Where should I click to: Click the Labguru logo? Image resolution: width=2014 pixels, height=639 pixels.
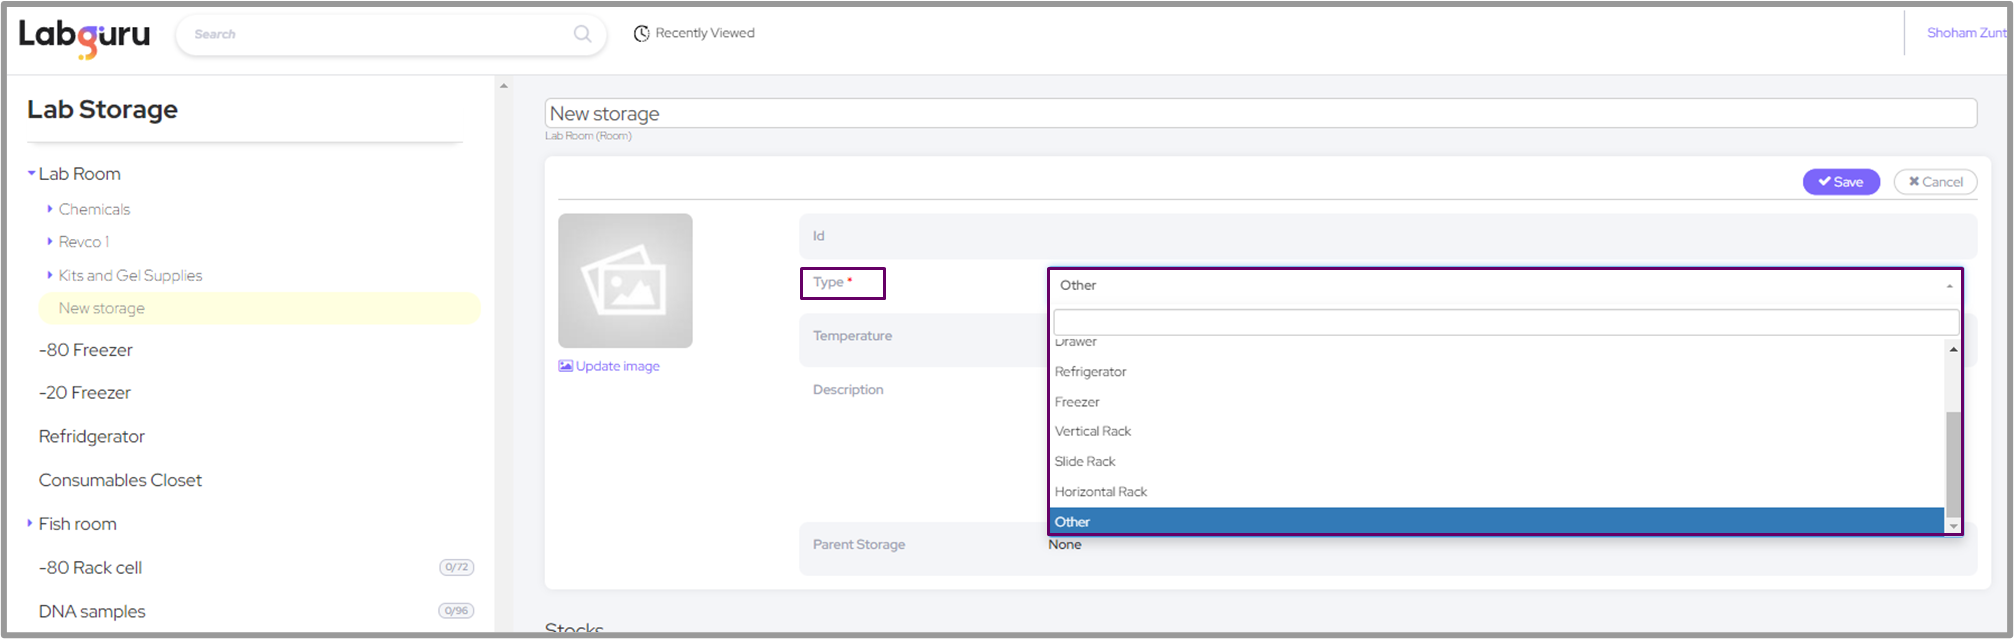coord(84,36)
